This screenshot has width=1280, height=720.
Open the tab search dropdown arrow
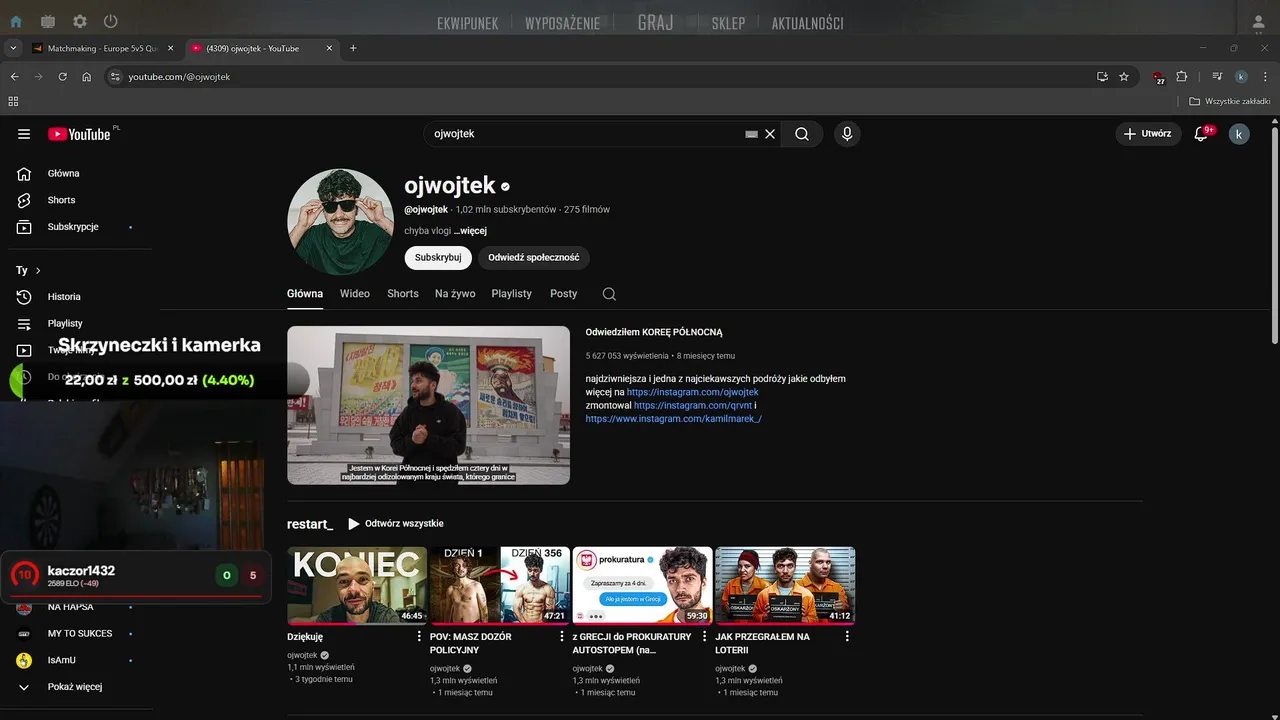(13, 48)
